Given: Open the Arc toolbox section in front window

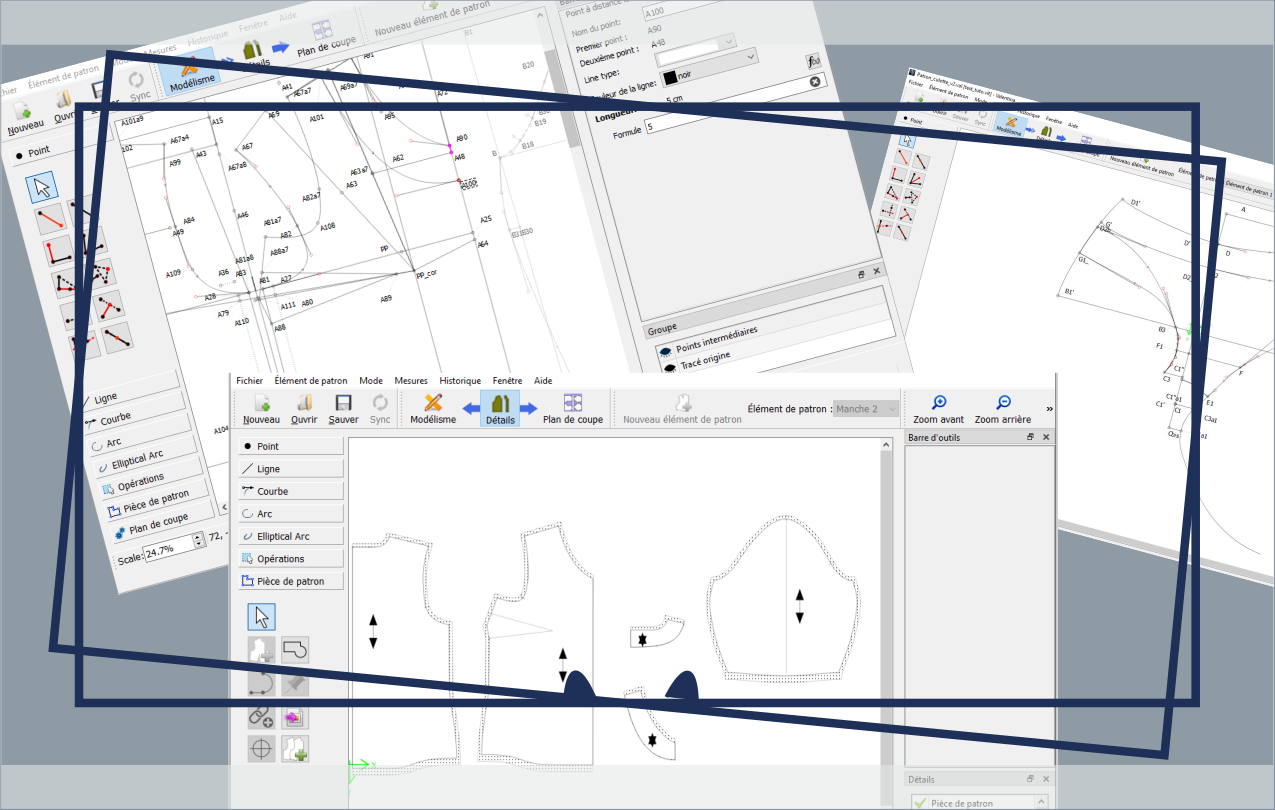Looking at the screenshot, I should click(291, 514).
